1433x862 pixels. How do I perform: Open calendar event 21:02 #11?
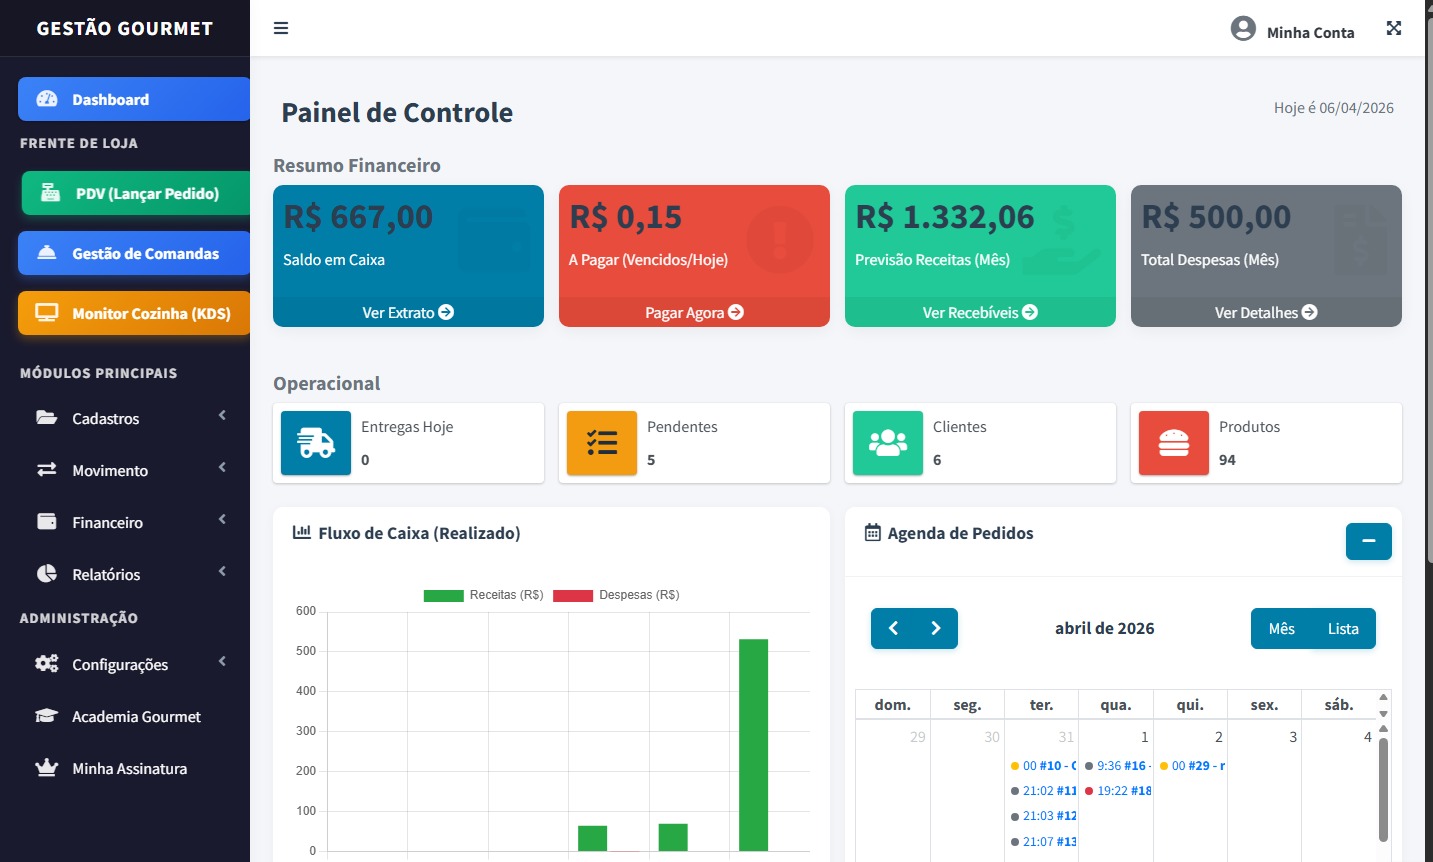1042,790
